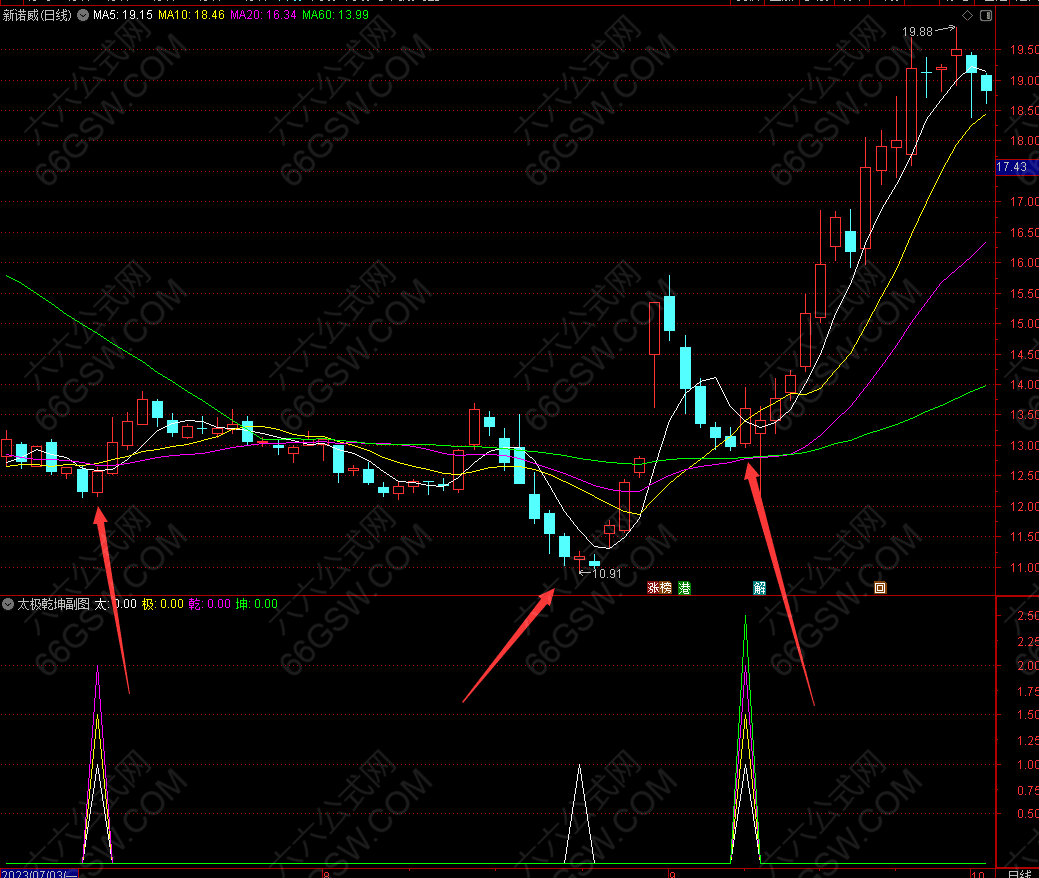Click the 坤: 0.00 value label

[x=256, y=604]
